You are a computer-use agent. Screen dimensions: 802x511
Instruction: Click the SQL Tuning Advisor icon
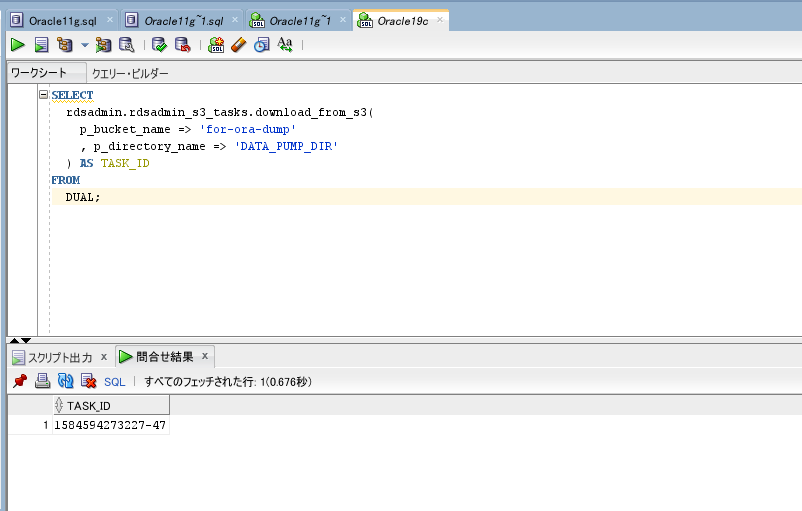pyautogui.click(x=126, y=45)
